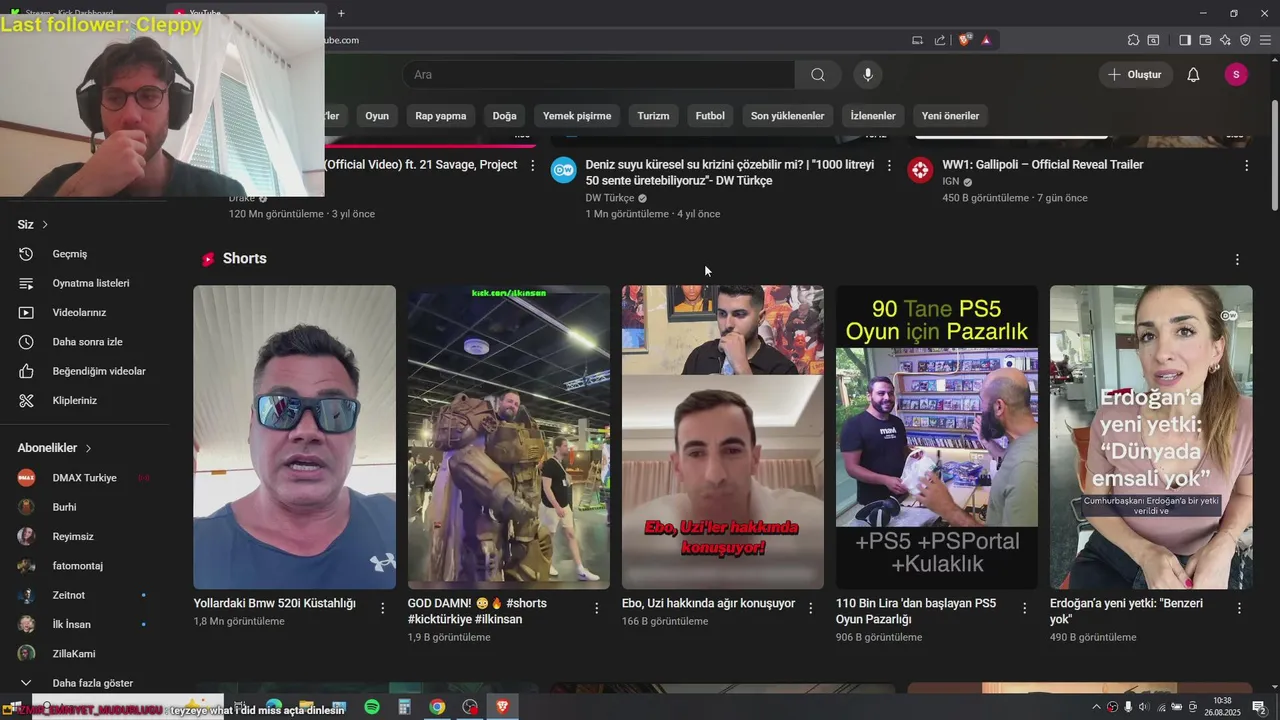Select the Yeni öneriler filter chip
Viewport: 1280px width, 720px height.
(950, 116)
